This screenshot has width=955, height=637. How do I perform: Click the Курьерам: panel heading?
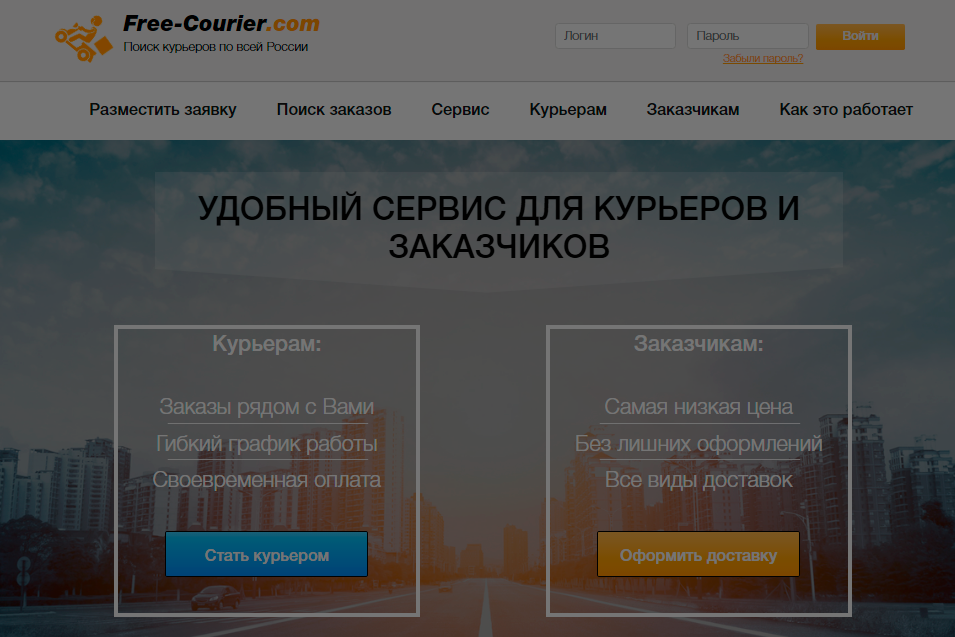(267, 344)
